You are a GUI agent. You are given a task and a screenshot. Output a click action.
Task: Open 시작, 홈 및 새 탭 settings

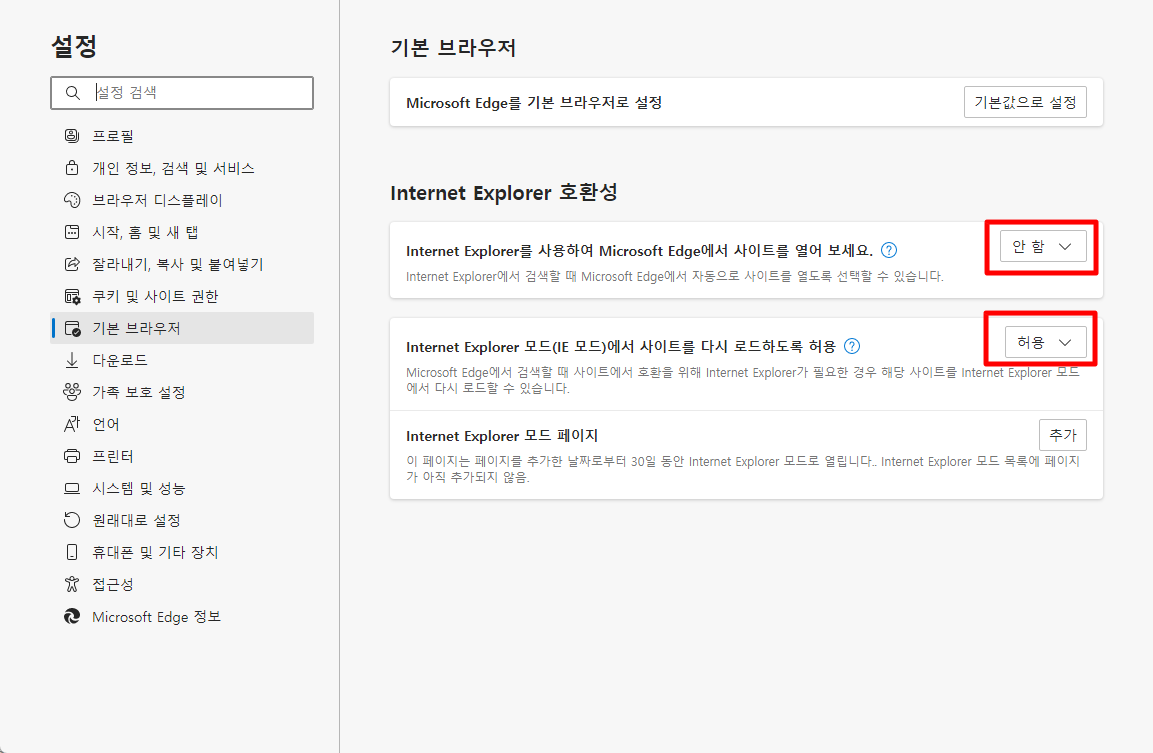(x=182, y=232)
